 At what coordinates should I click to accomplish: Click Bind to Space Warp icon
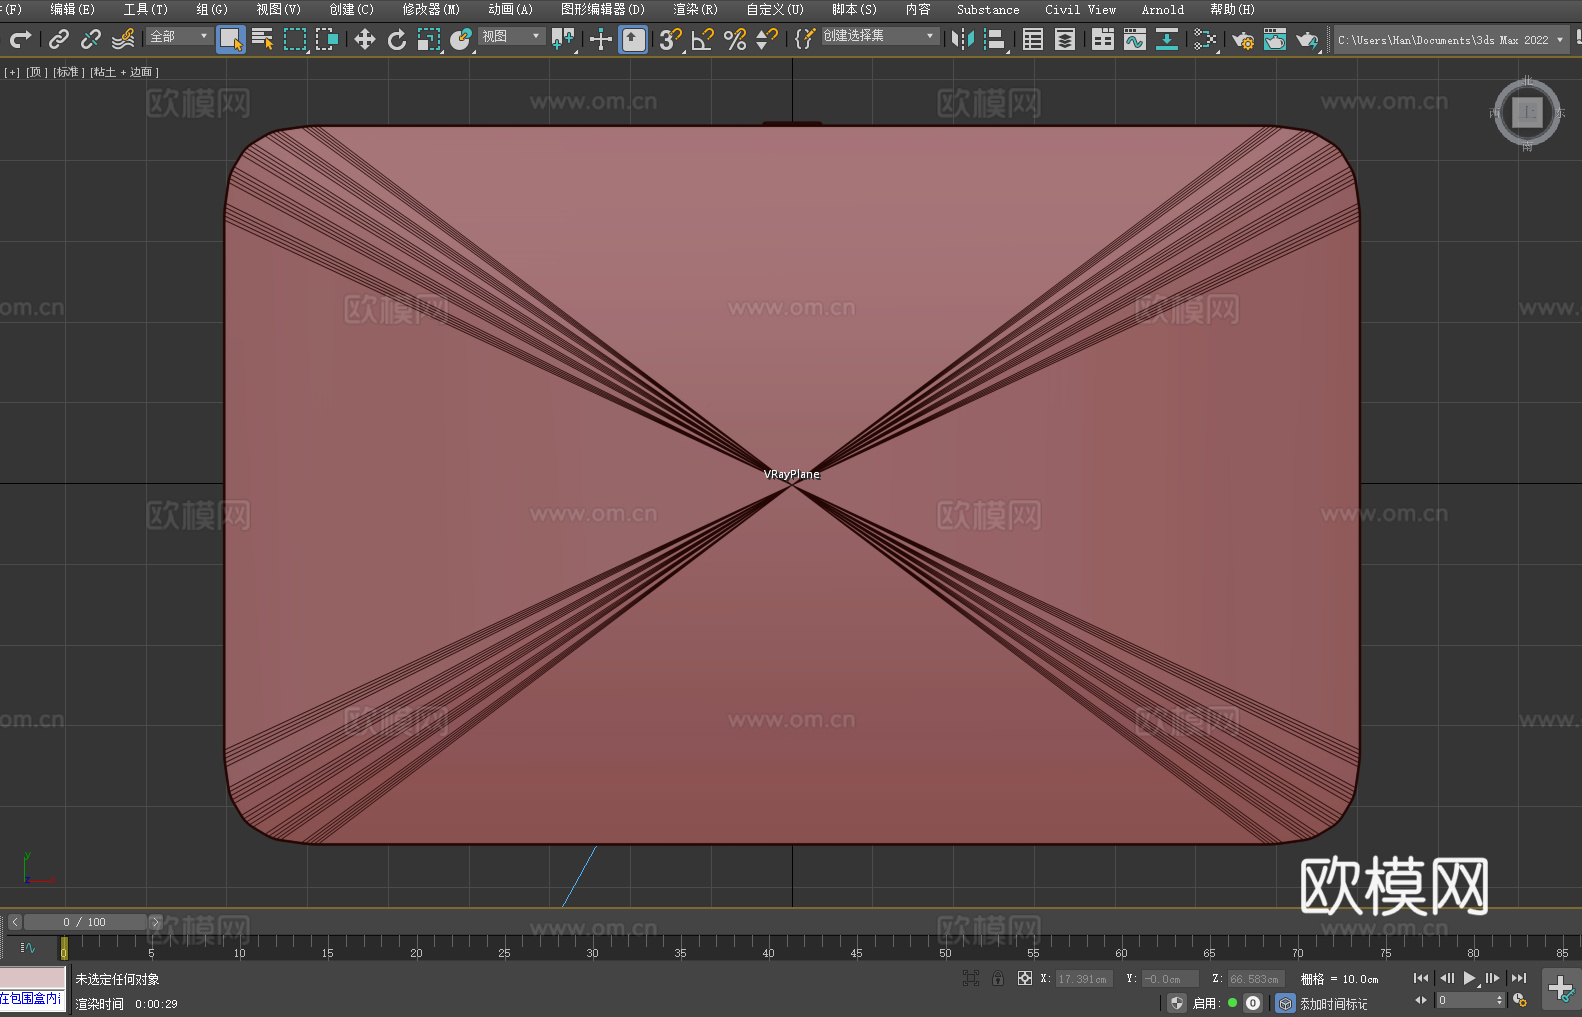[123, 39]
